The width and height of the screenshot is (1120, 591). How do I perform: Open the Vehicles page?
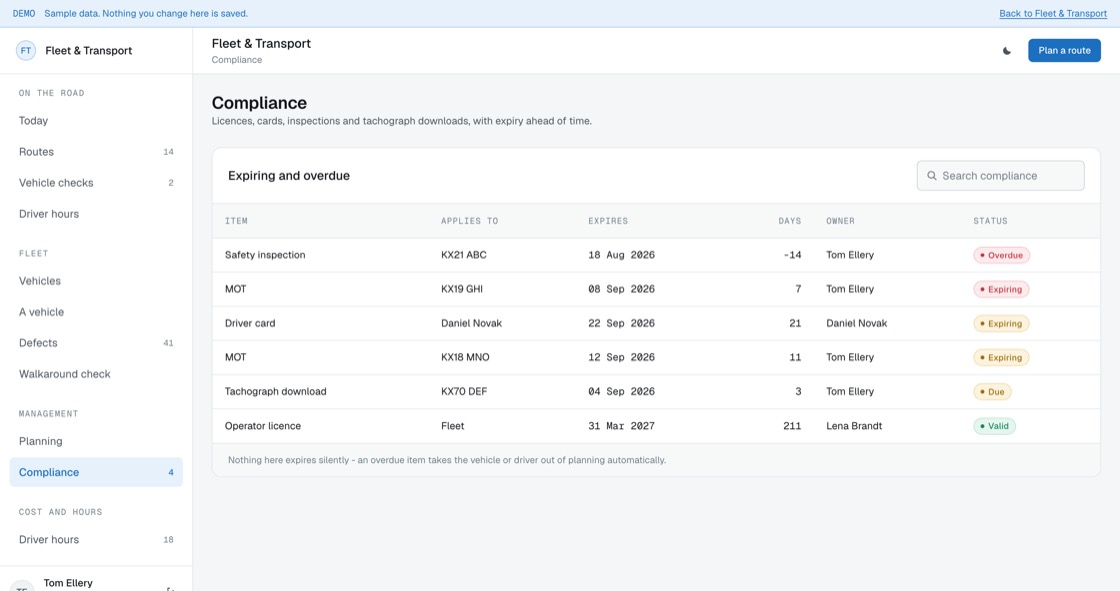96,281
